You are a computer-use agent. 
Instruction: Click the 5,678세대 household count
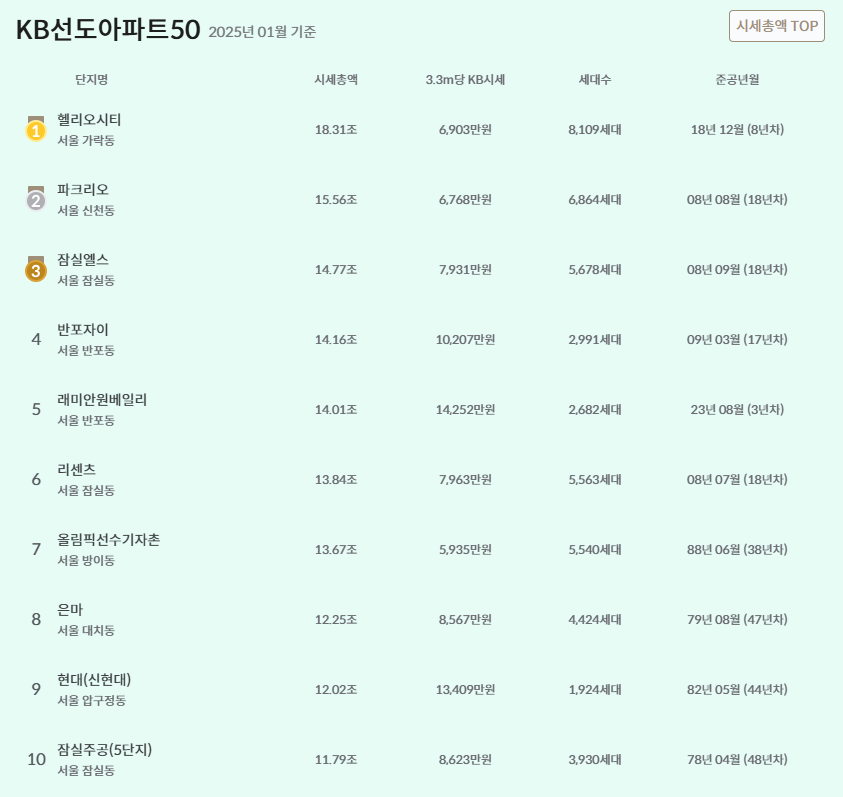click(x=595, y=269)
